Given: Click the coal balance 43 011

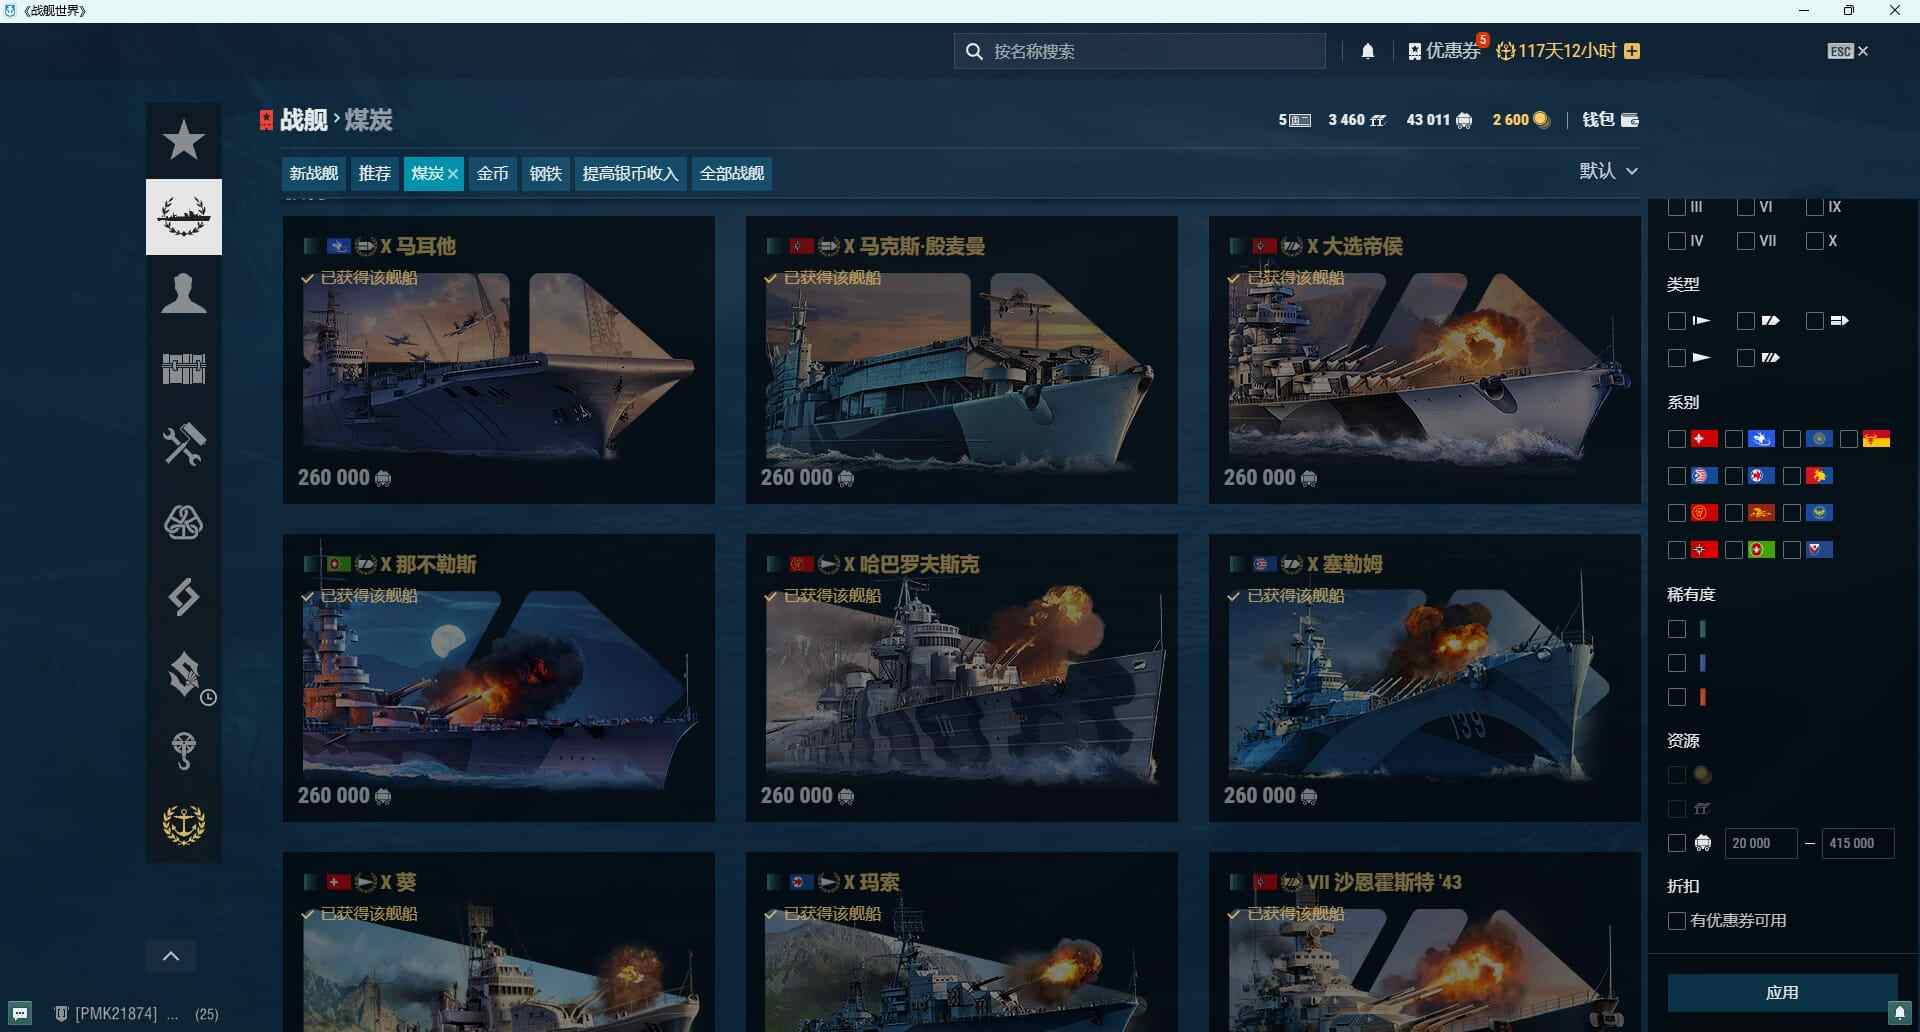Looking at the screenshot, I should [1439, 120].
